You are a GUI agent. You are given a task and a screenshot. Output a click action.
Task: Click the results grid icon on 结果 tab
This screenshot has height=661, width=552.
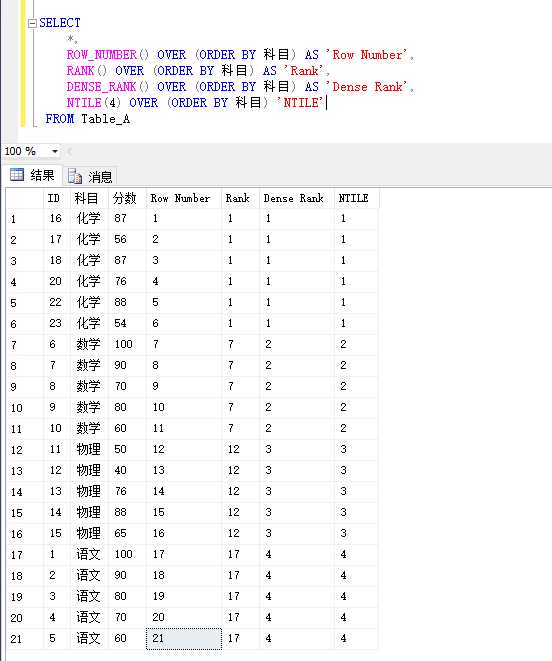[17, 175]
